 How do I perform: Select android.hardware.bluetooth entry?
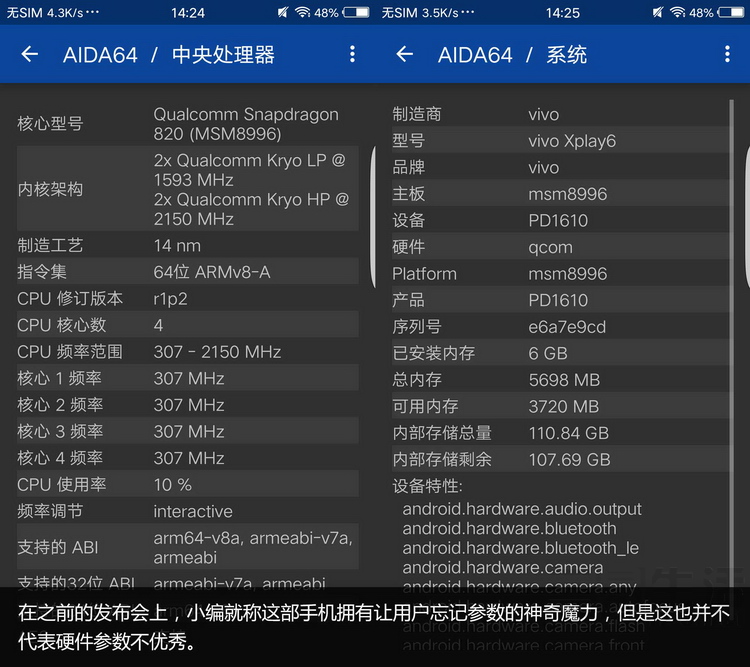pos(509,528)
